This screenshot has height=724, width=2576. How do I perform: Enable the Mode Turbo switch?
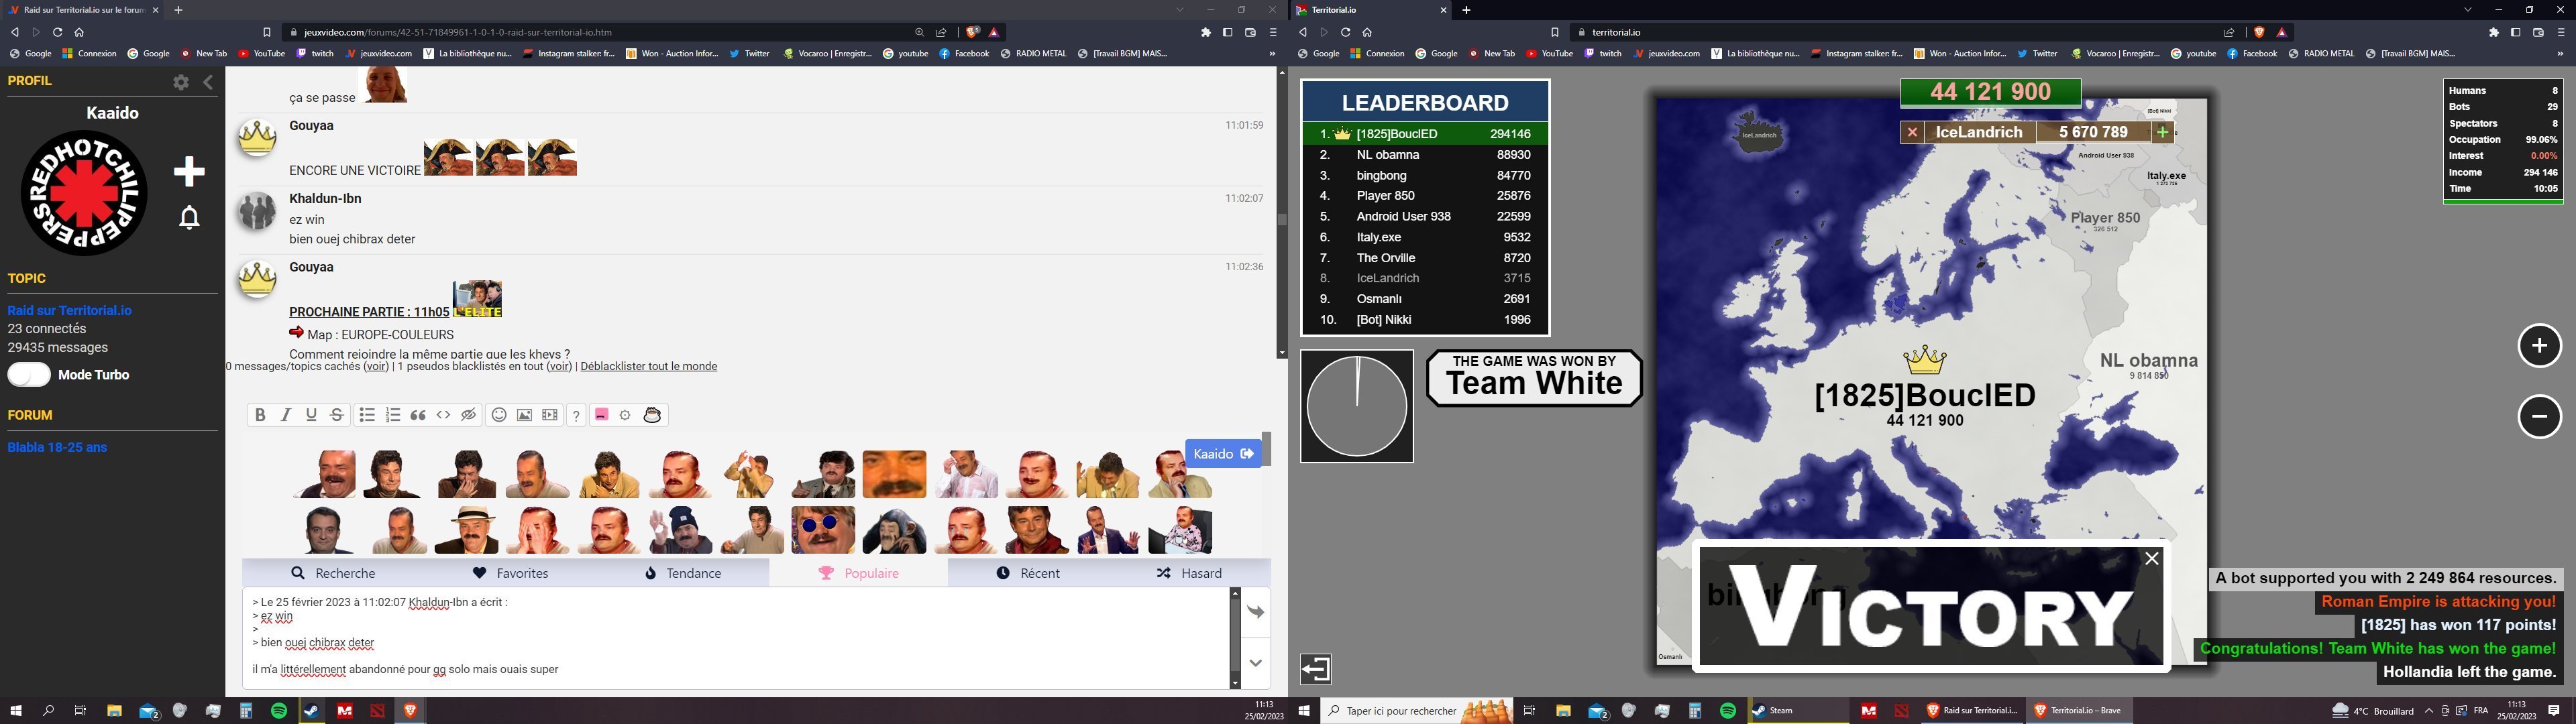(29, 375)
